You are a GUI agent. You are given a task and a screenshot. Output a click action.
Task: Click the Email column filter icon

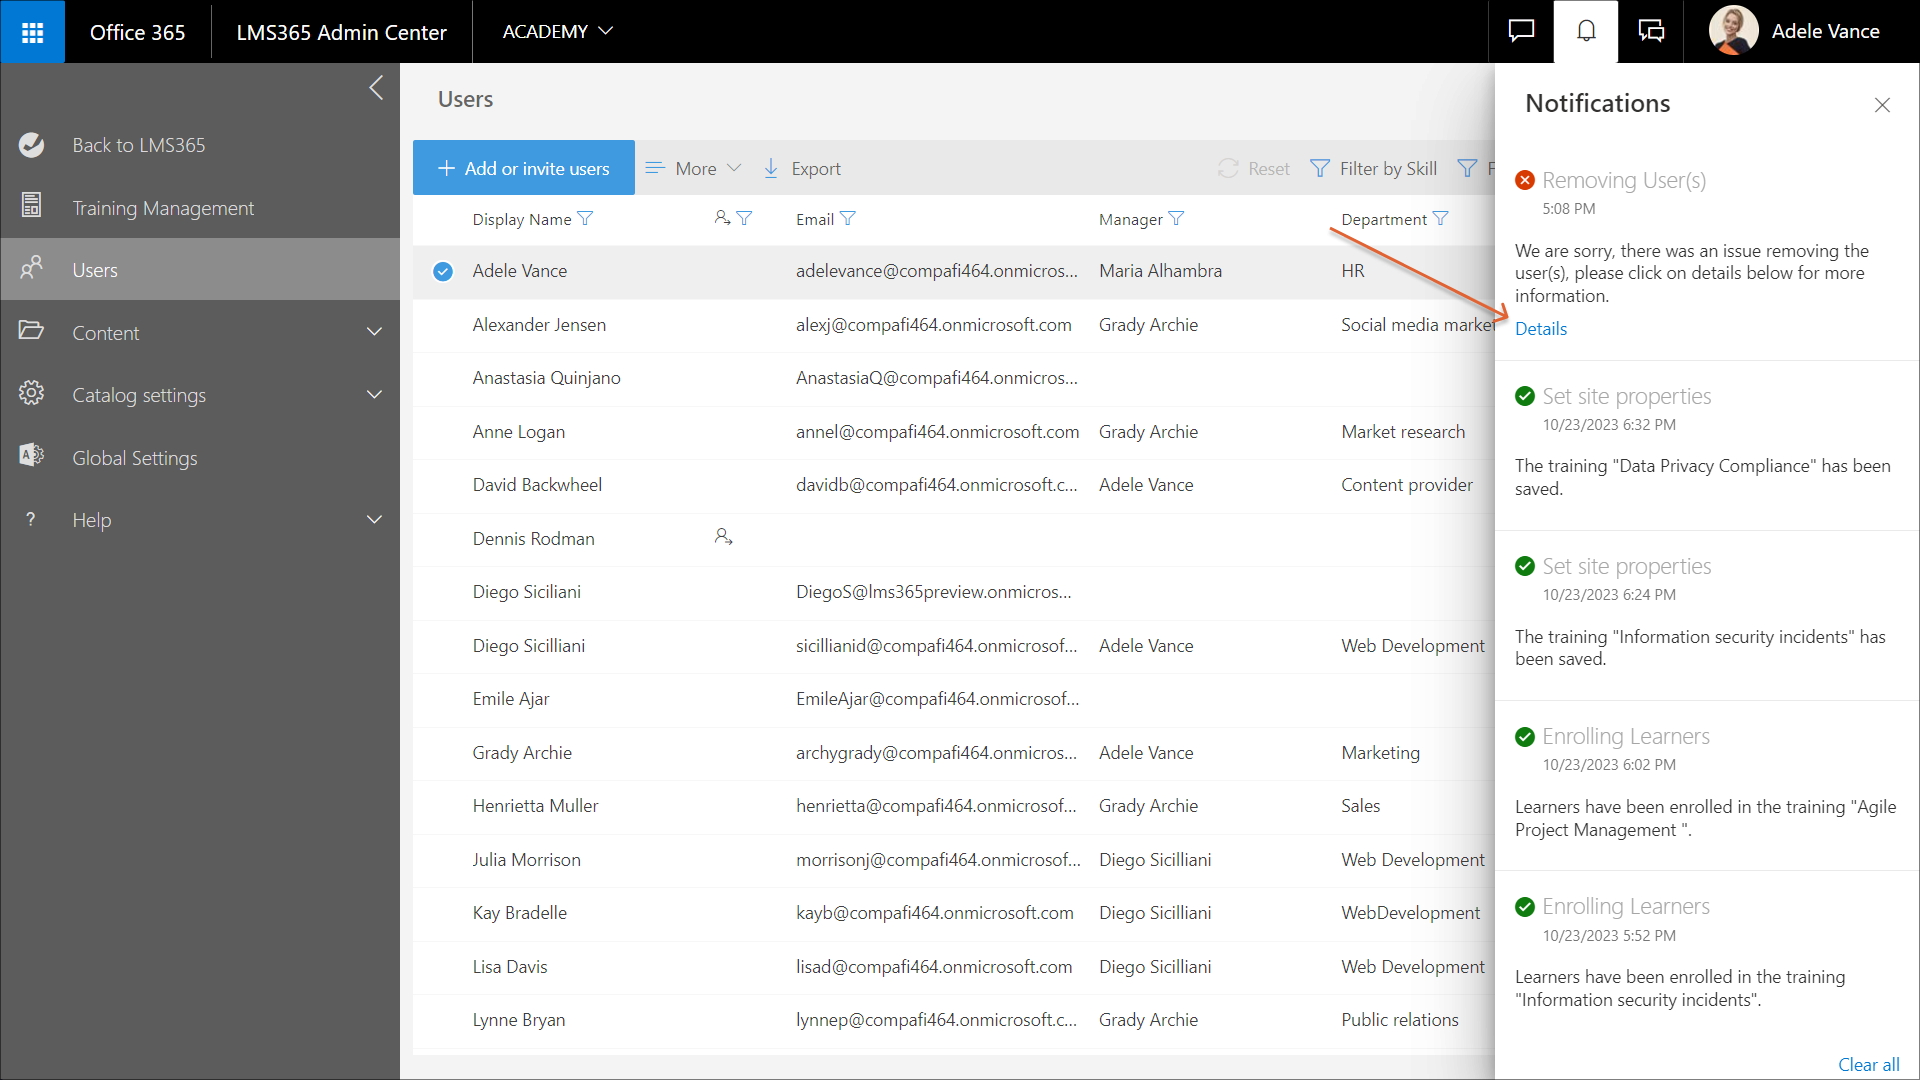coord(848,219)
